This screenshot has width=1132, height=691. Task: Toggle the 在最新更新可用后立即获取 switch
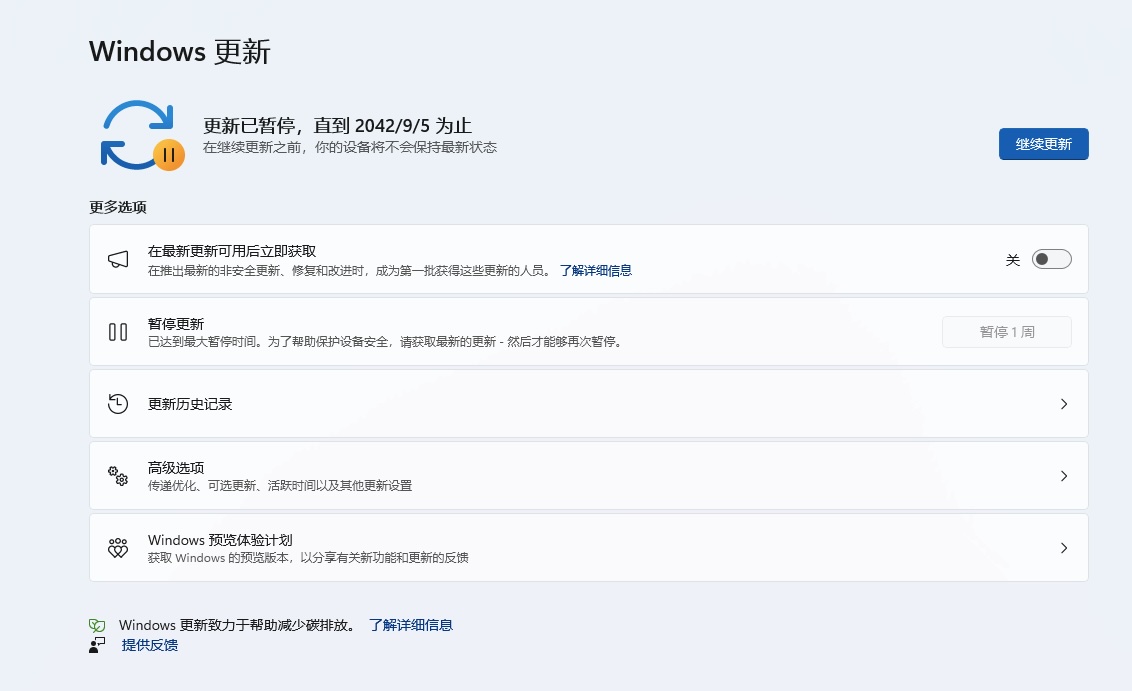point(1051,259)
